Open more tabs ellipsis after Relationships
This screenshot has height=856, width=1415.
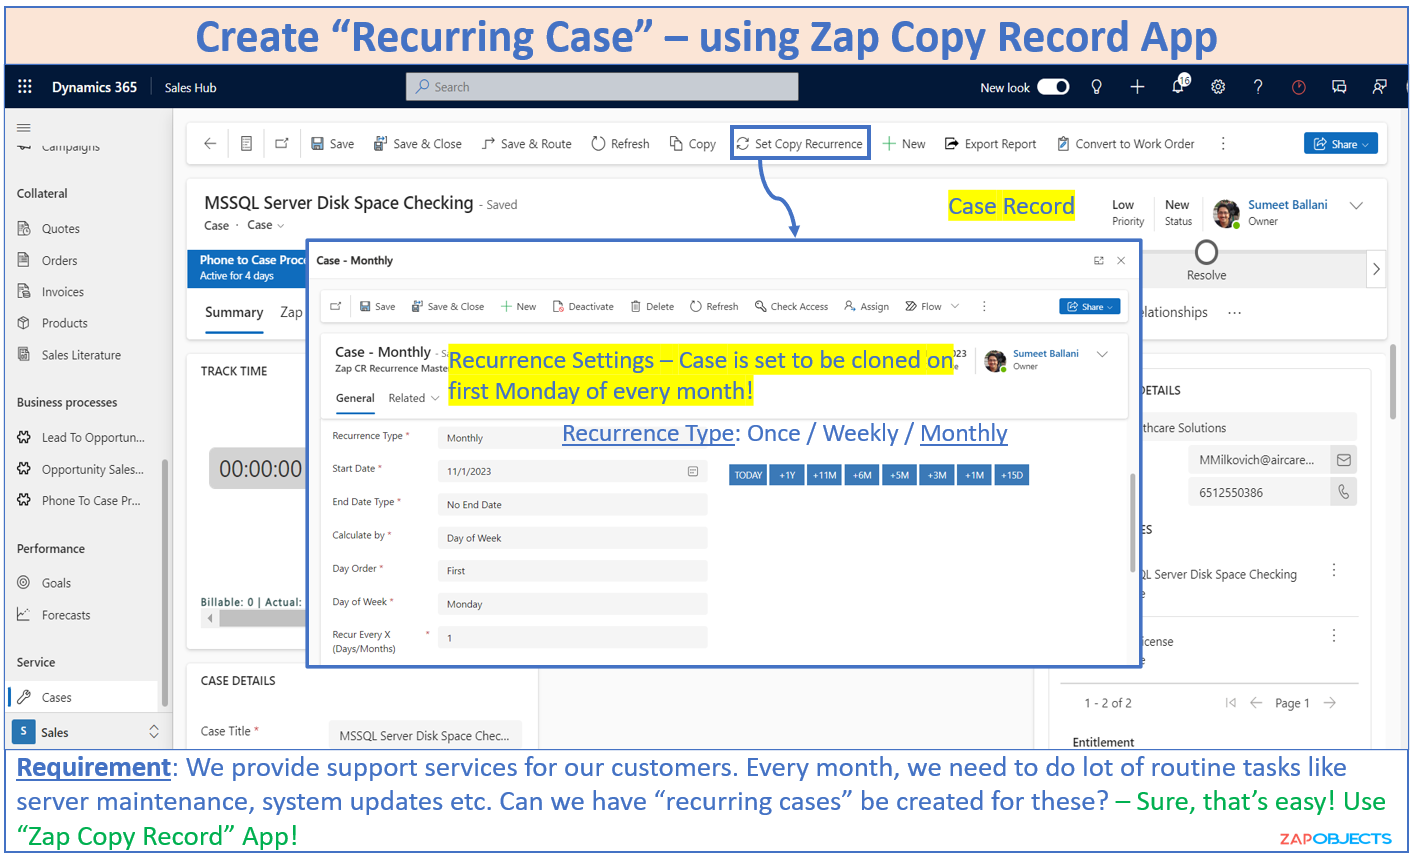click(x=1235, y=312)
